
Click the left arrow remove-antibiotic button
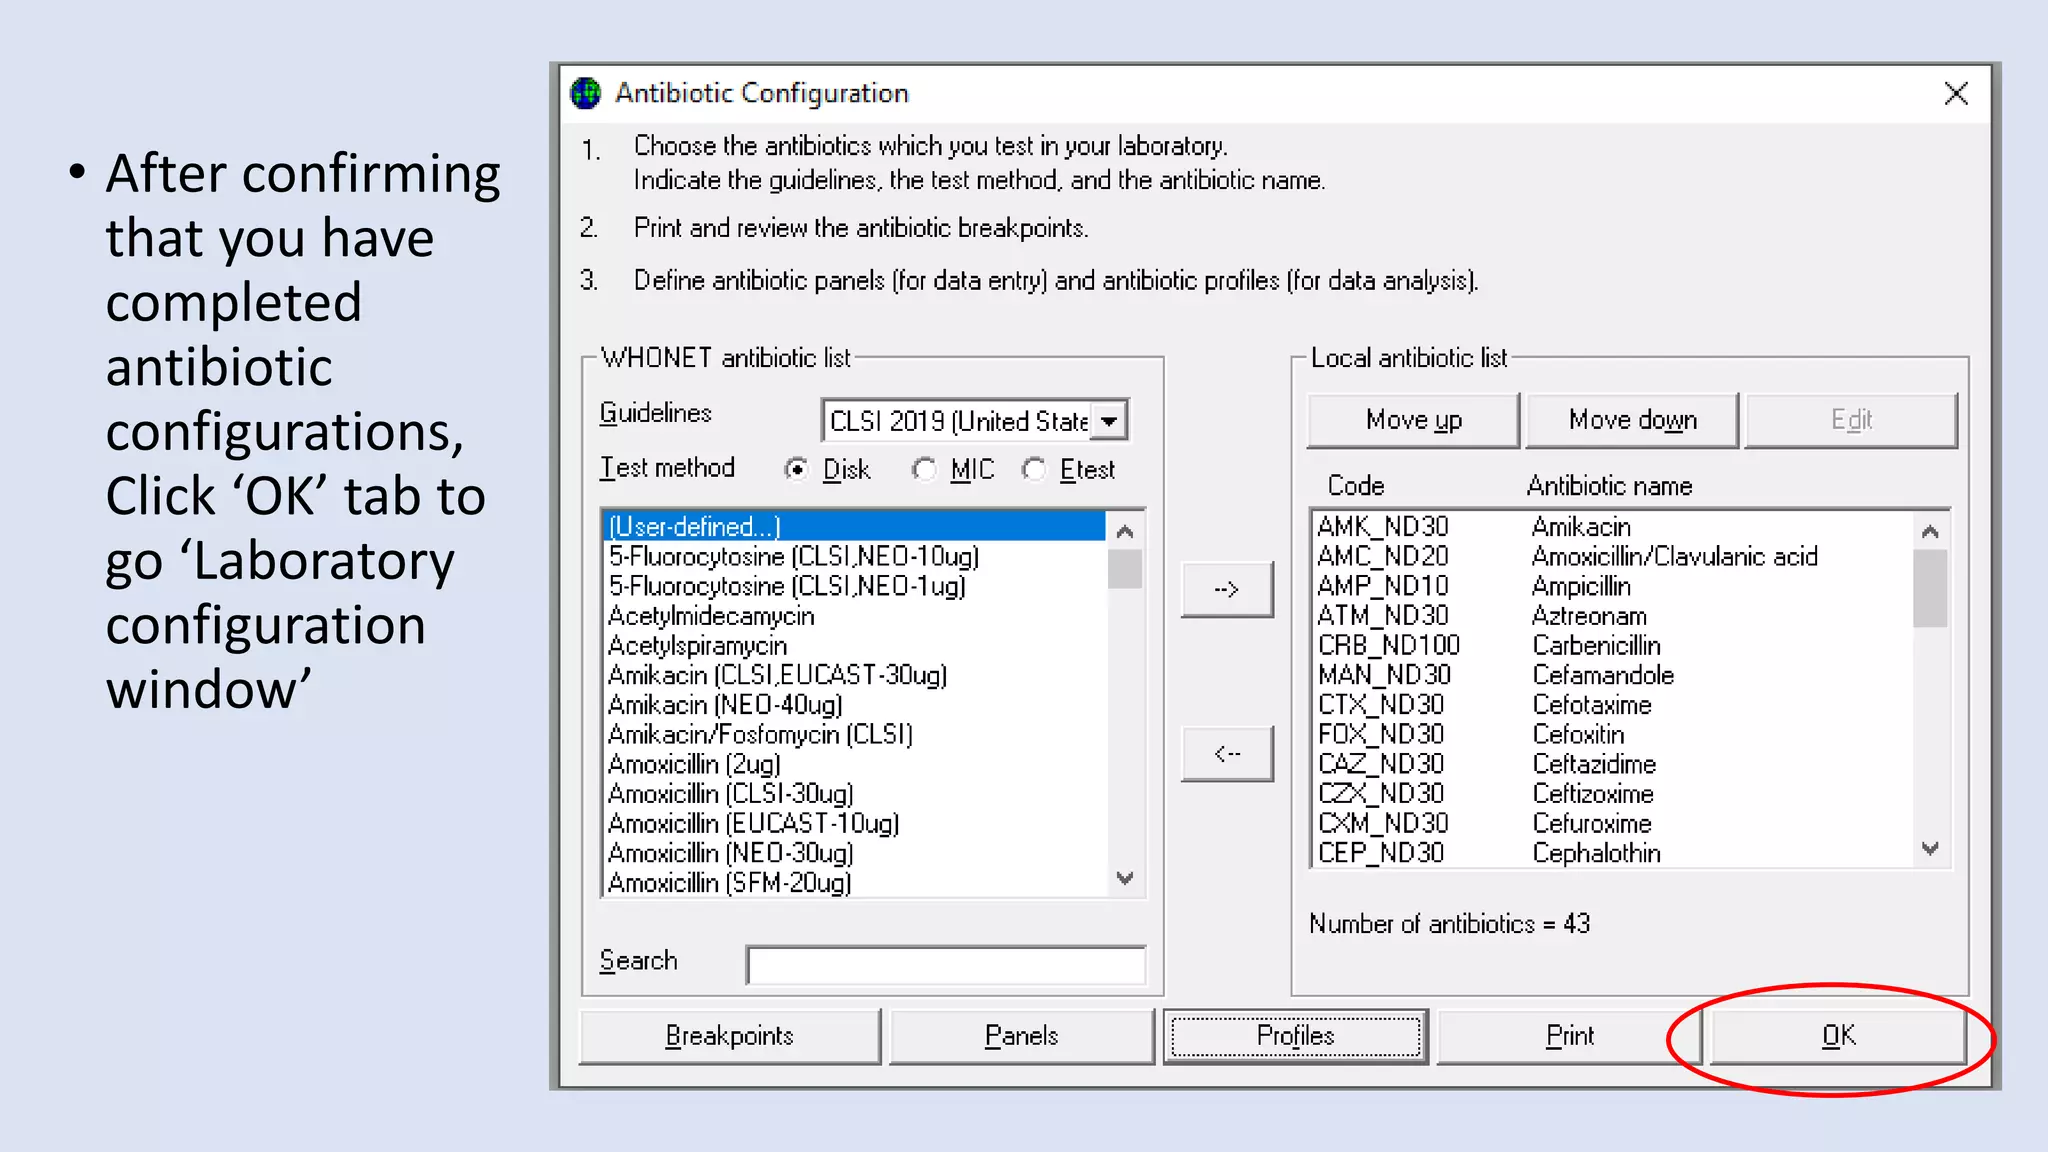tap(1227, 753)
